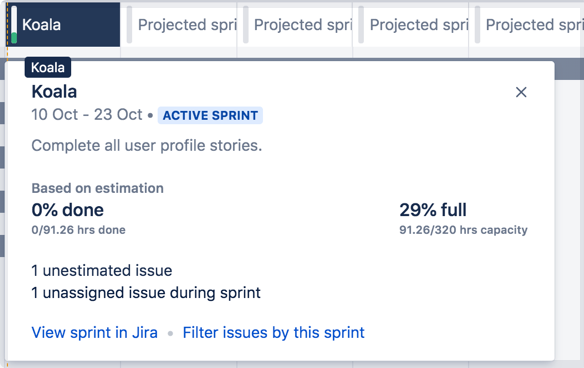Click the grey capacity bar of fourth Projected sprint

coord(477,25)
